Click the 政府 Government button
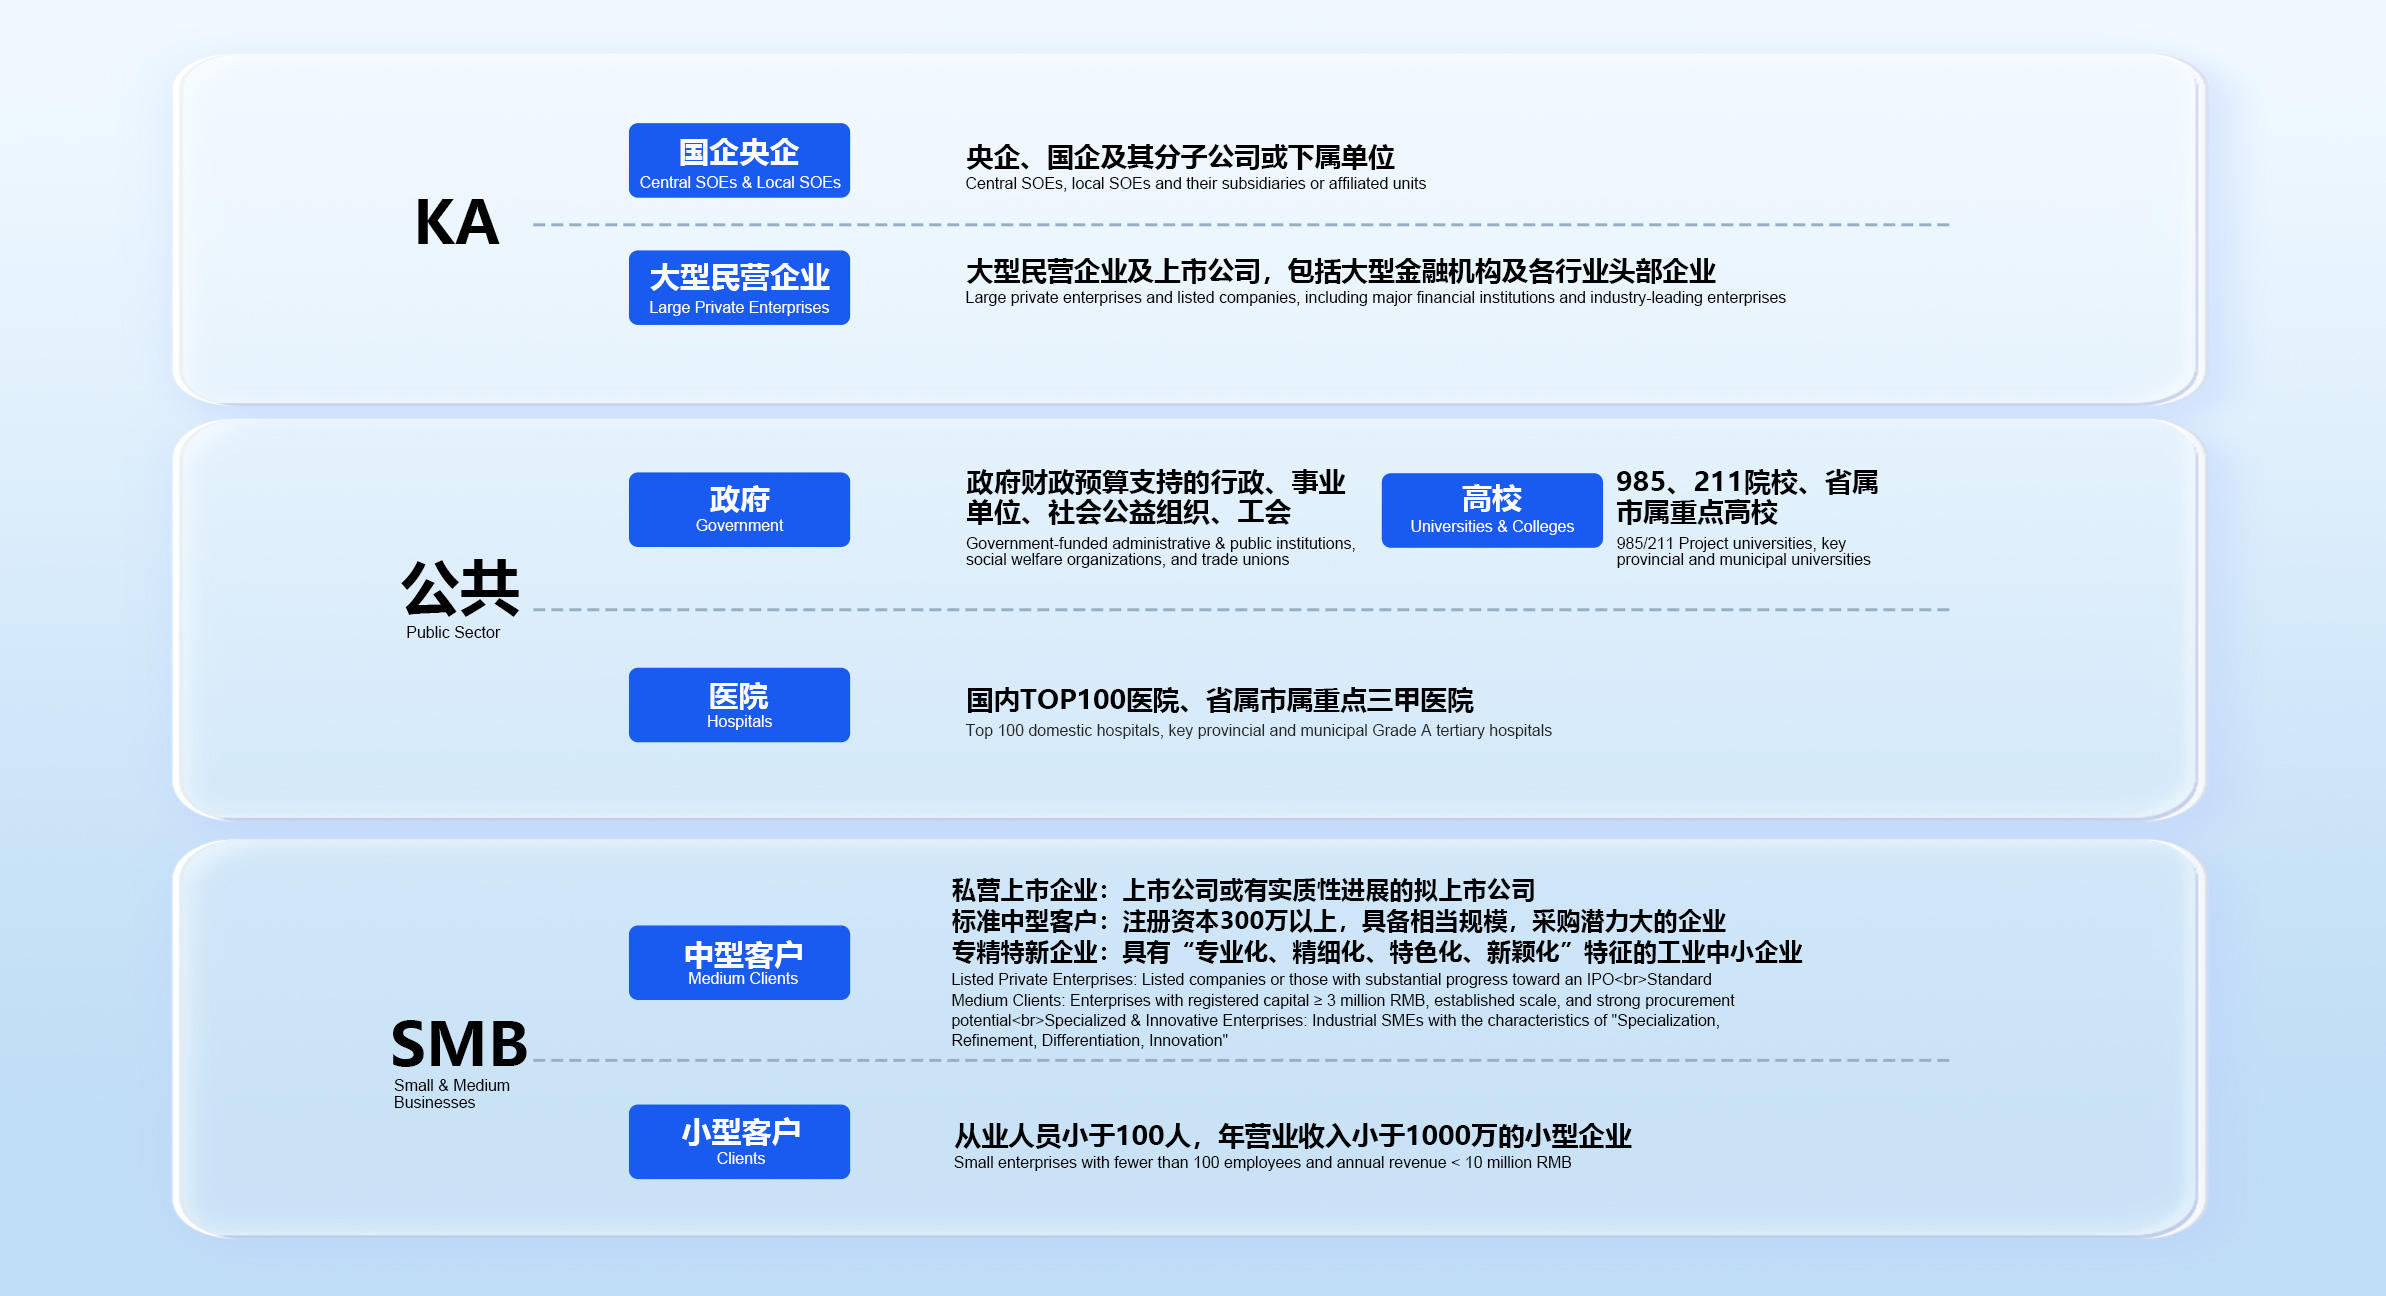Screen dimensions: 2386x1296 click(739, 510)
